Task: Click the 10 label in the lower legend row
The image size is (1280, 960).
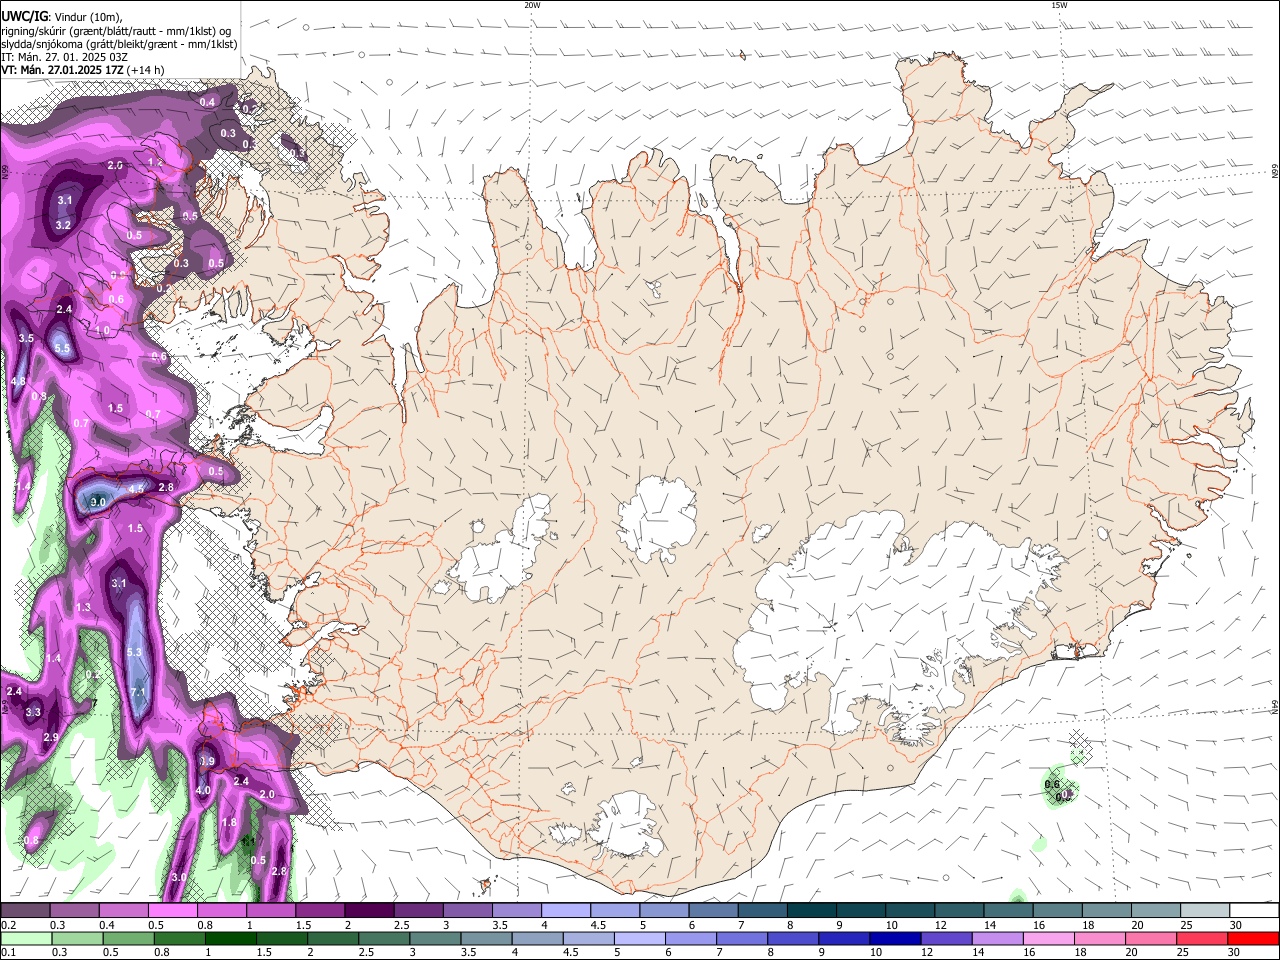Action: (x=876, y=952)
